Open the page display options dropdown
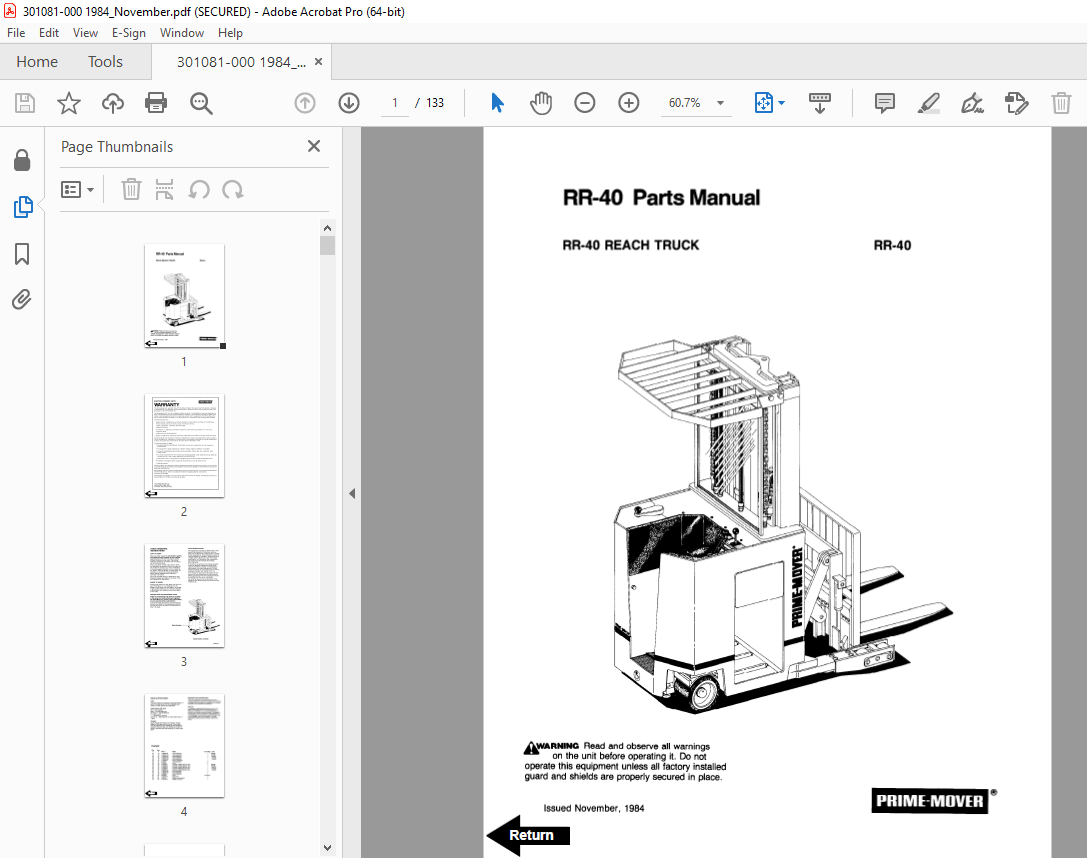 point(781,102)
